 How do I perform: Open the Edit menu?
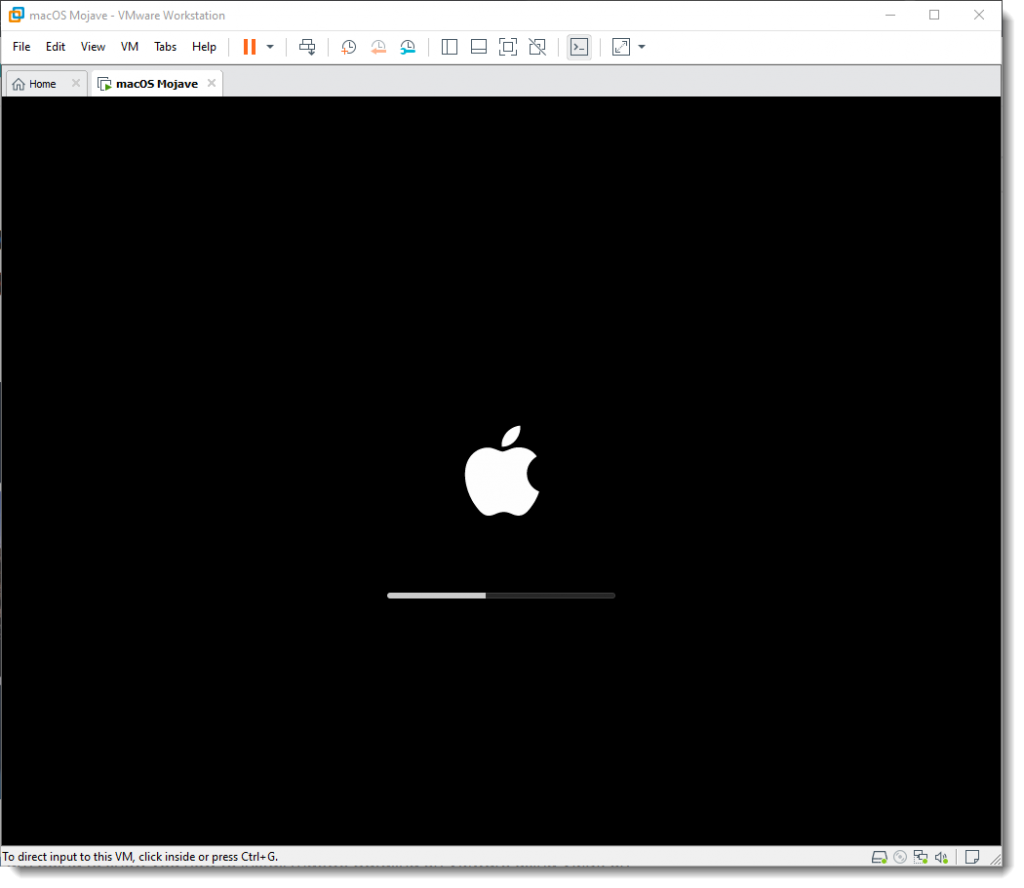56,47
